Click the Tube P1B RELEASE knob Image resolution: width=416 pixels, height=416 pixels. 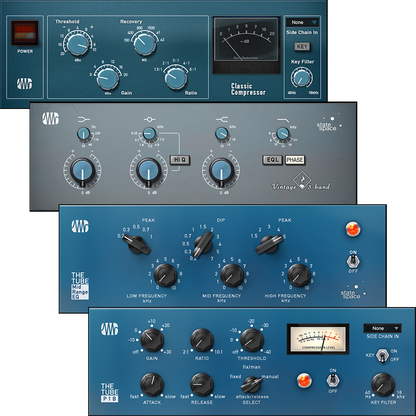tap(202, 384)
